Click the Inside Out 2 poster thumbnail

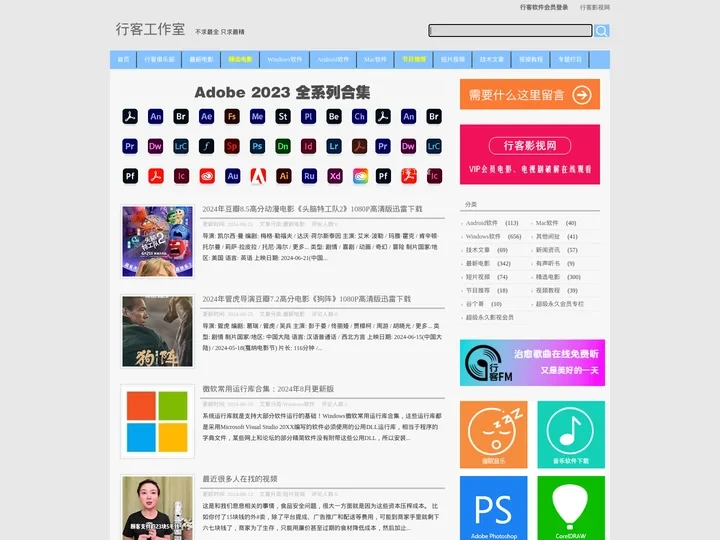[158, 242]
